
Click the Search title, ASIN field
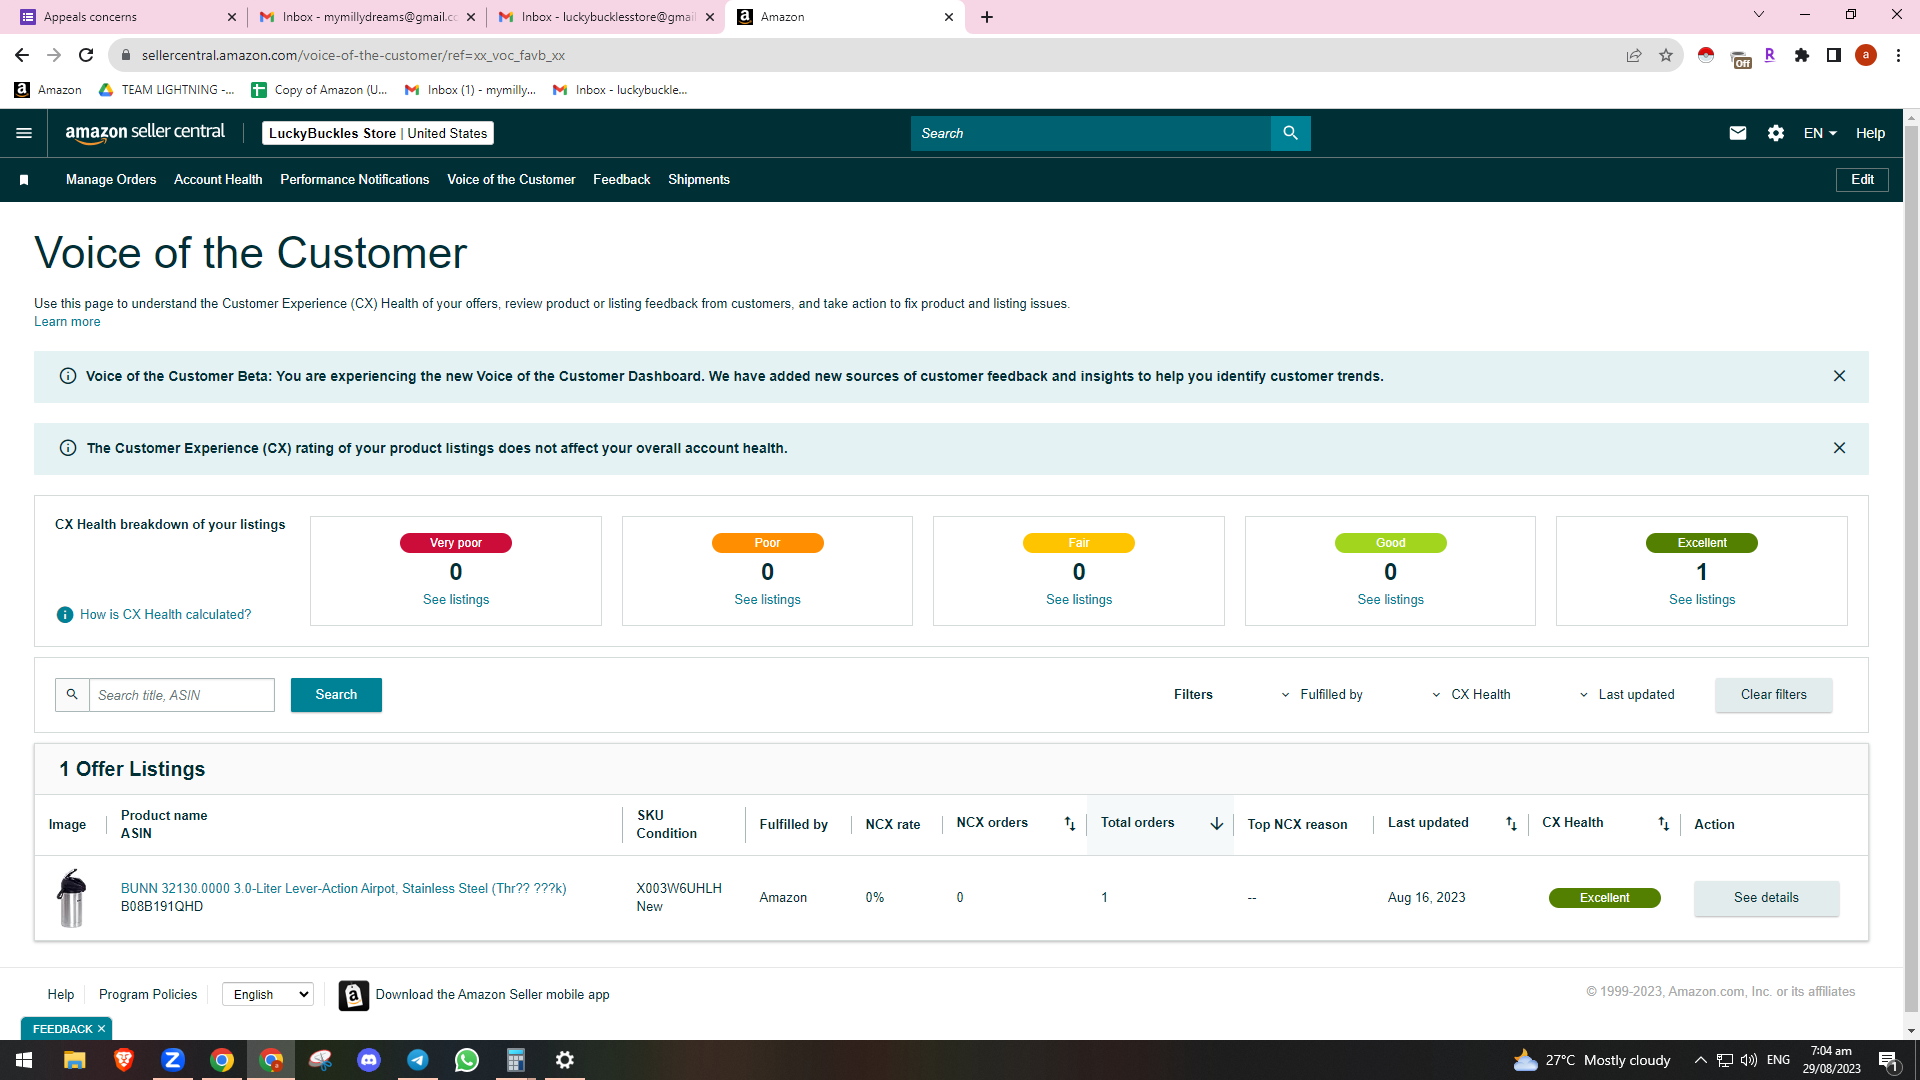pyautogui.click(x=182, y=695)
